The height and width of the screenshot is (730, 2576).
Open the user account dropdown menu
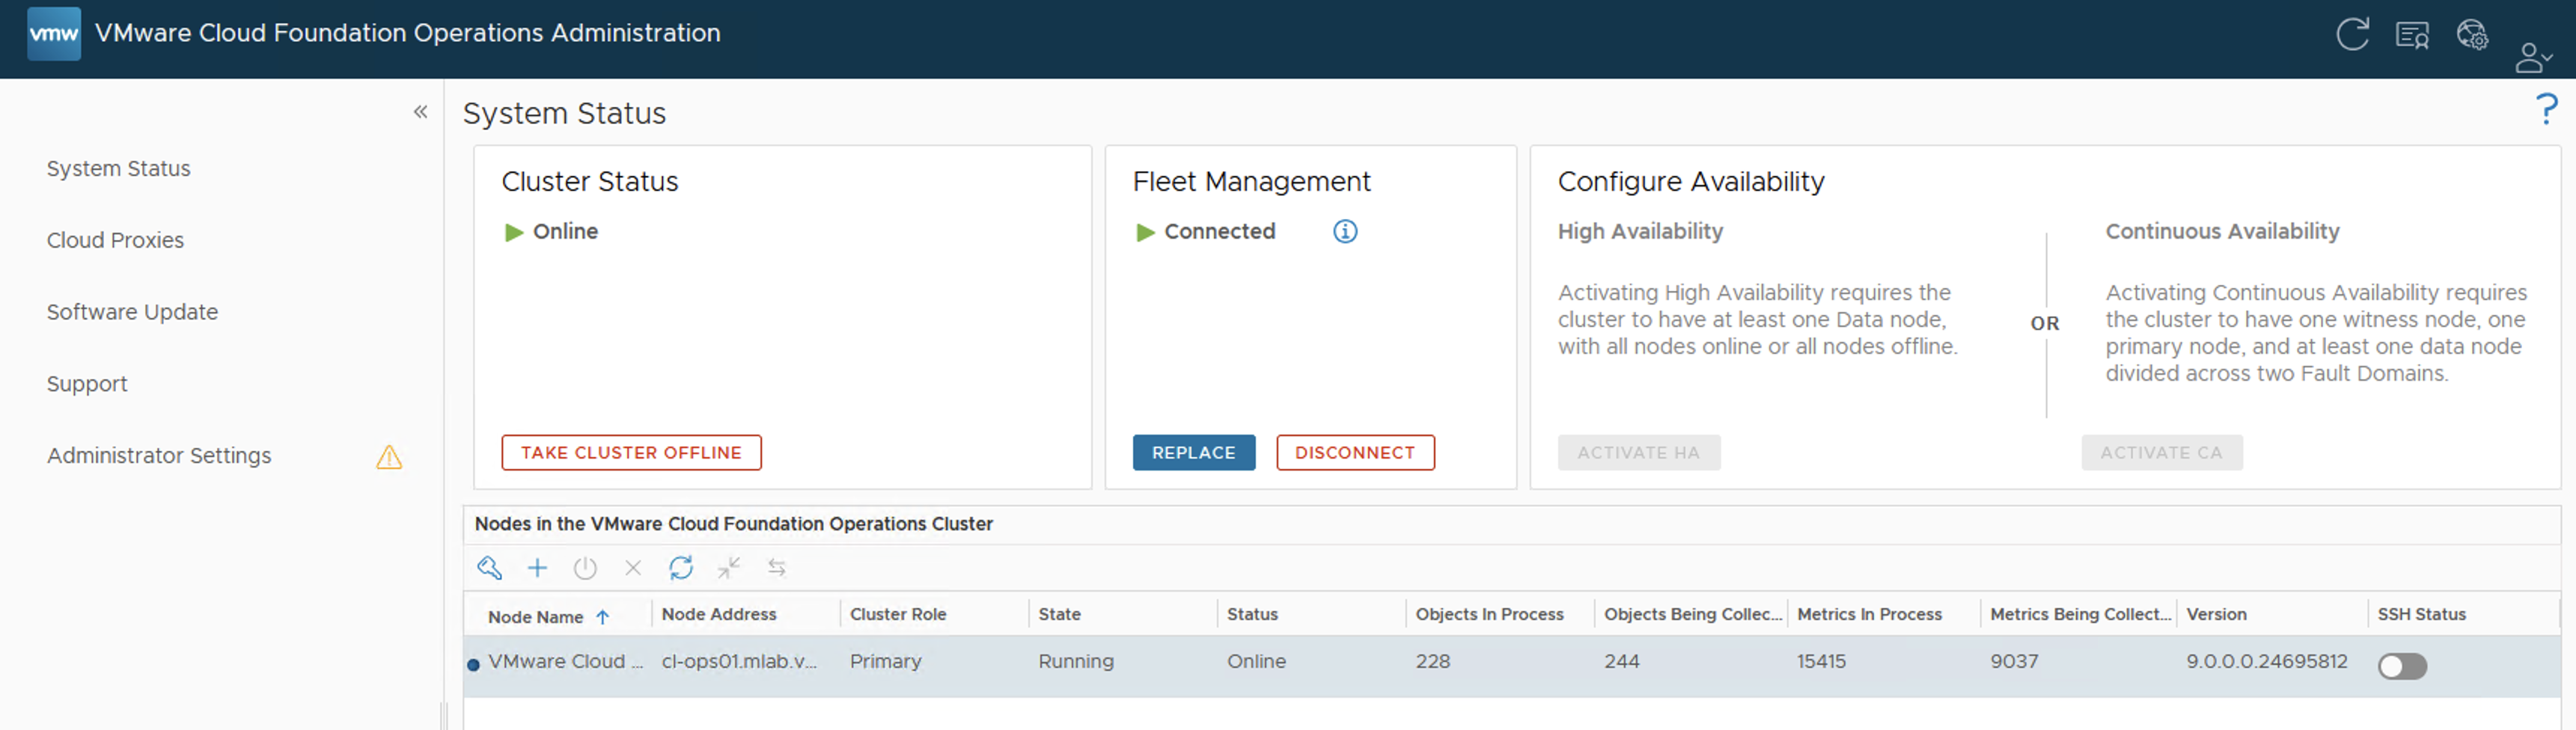coord(2532,58)
